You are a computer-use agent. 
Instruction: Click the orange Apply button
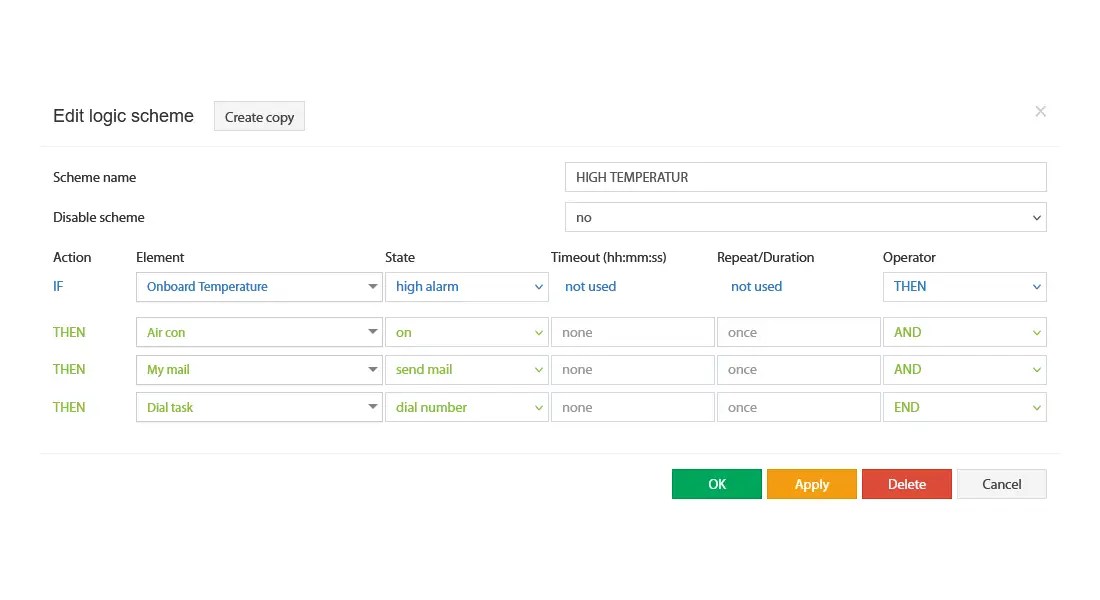click(x=812, y=484)
